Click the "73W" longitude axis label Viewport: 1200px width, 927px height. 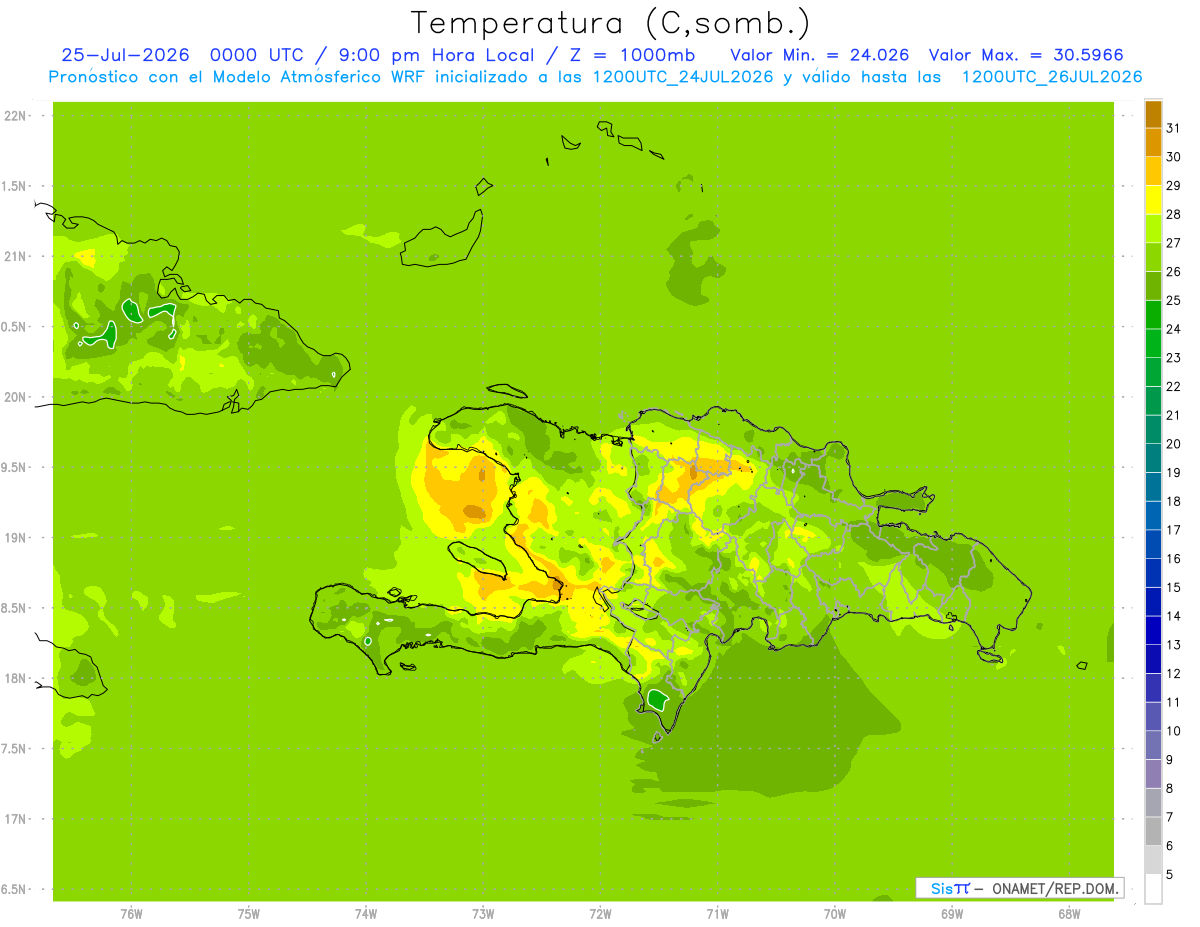click(x=483, y=914)
